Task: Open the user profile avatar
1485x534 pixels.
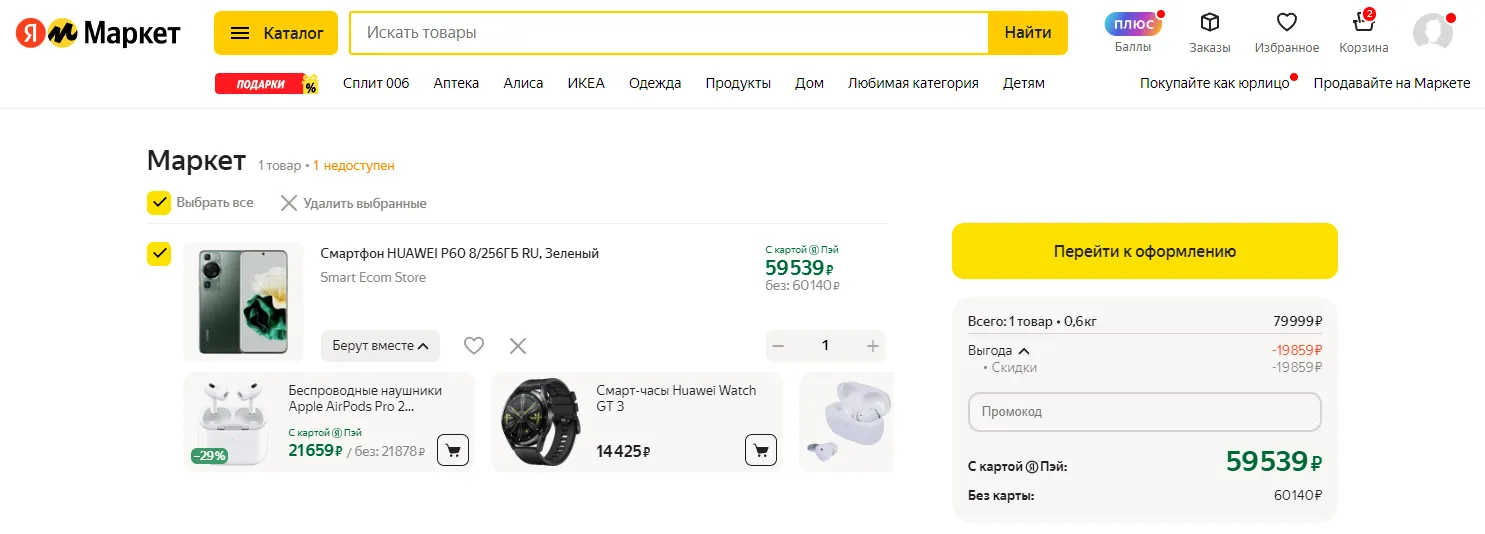Action: 1432,32
